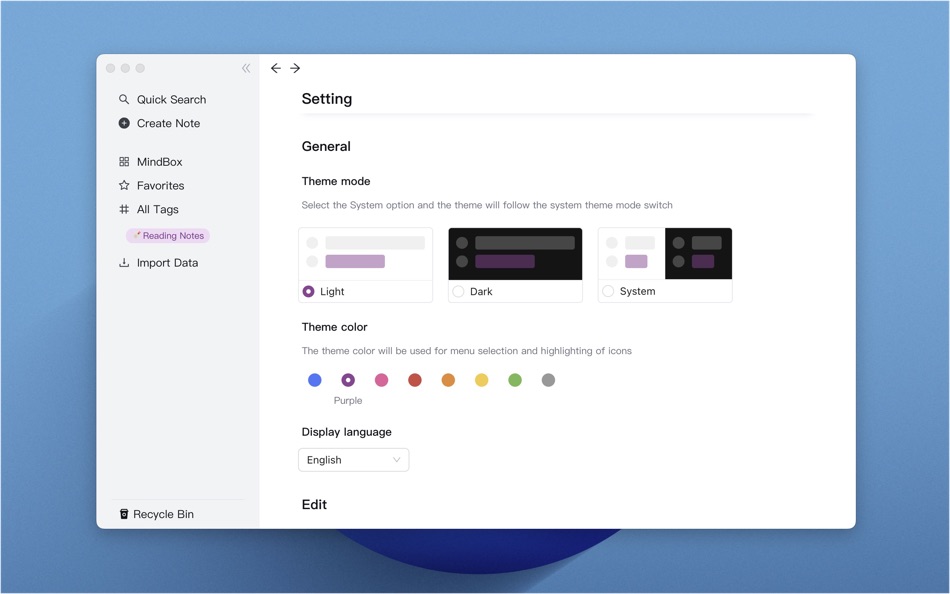Choose the pink theme color
The height and width of the screenshot is (594, 950).
[381, 380]
